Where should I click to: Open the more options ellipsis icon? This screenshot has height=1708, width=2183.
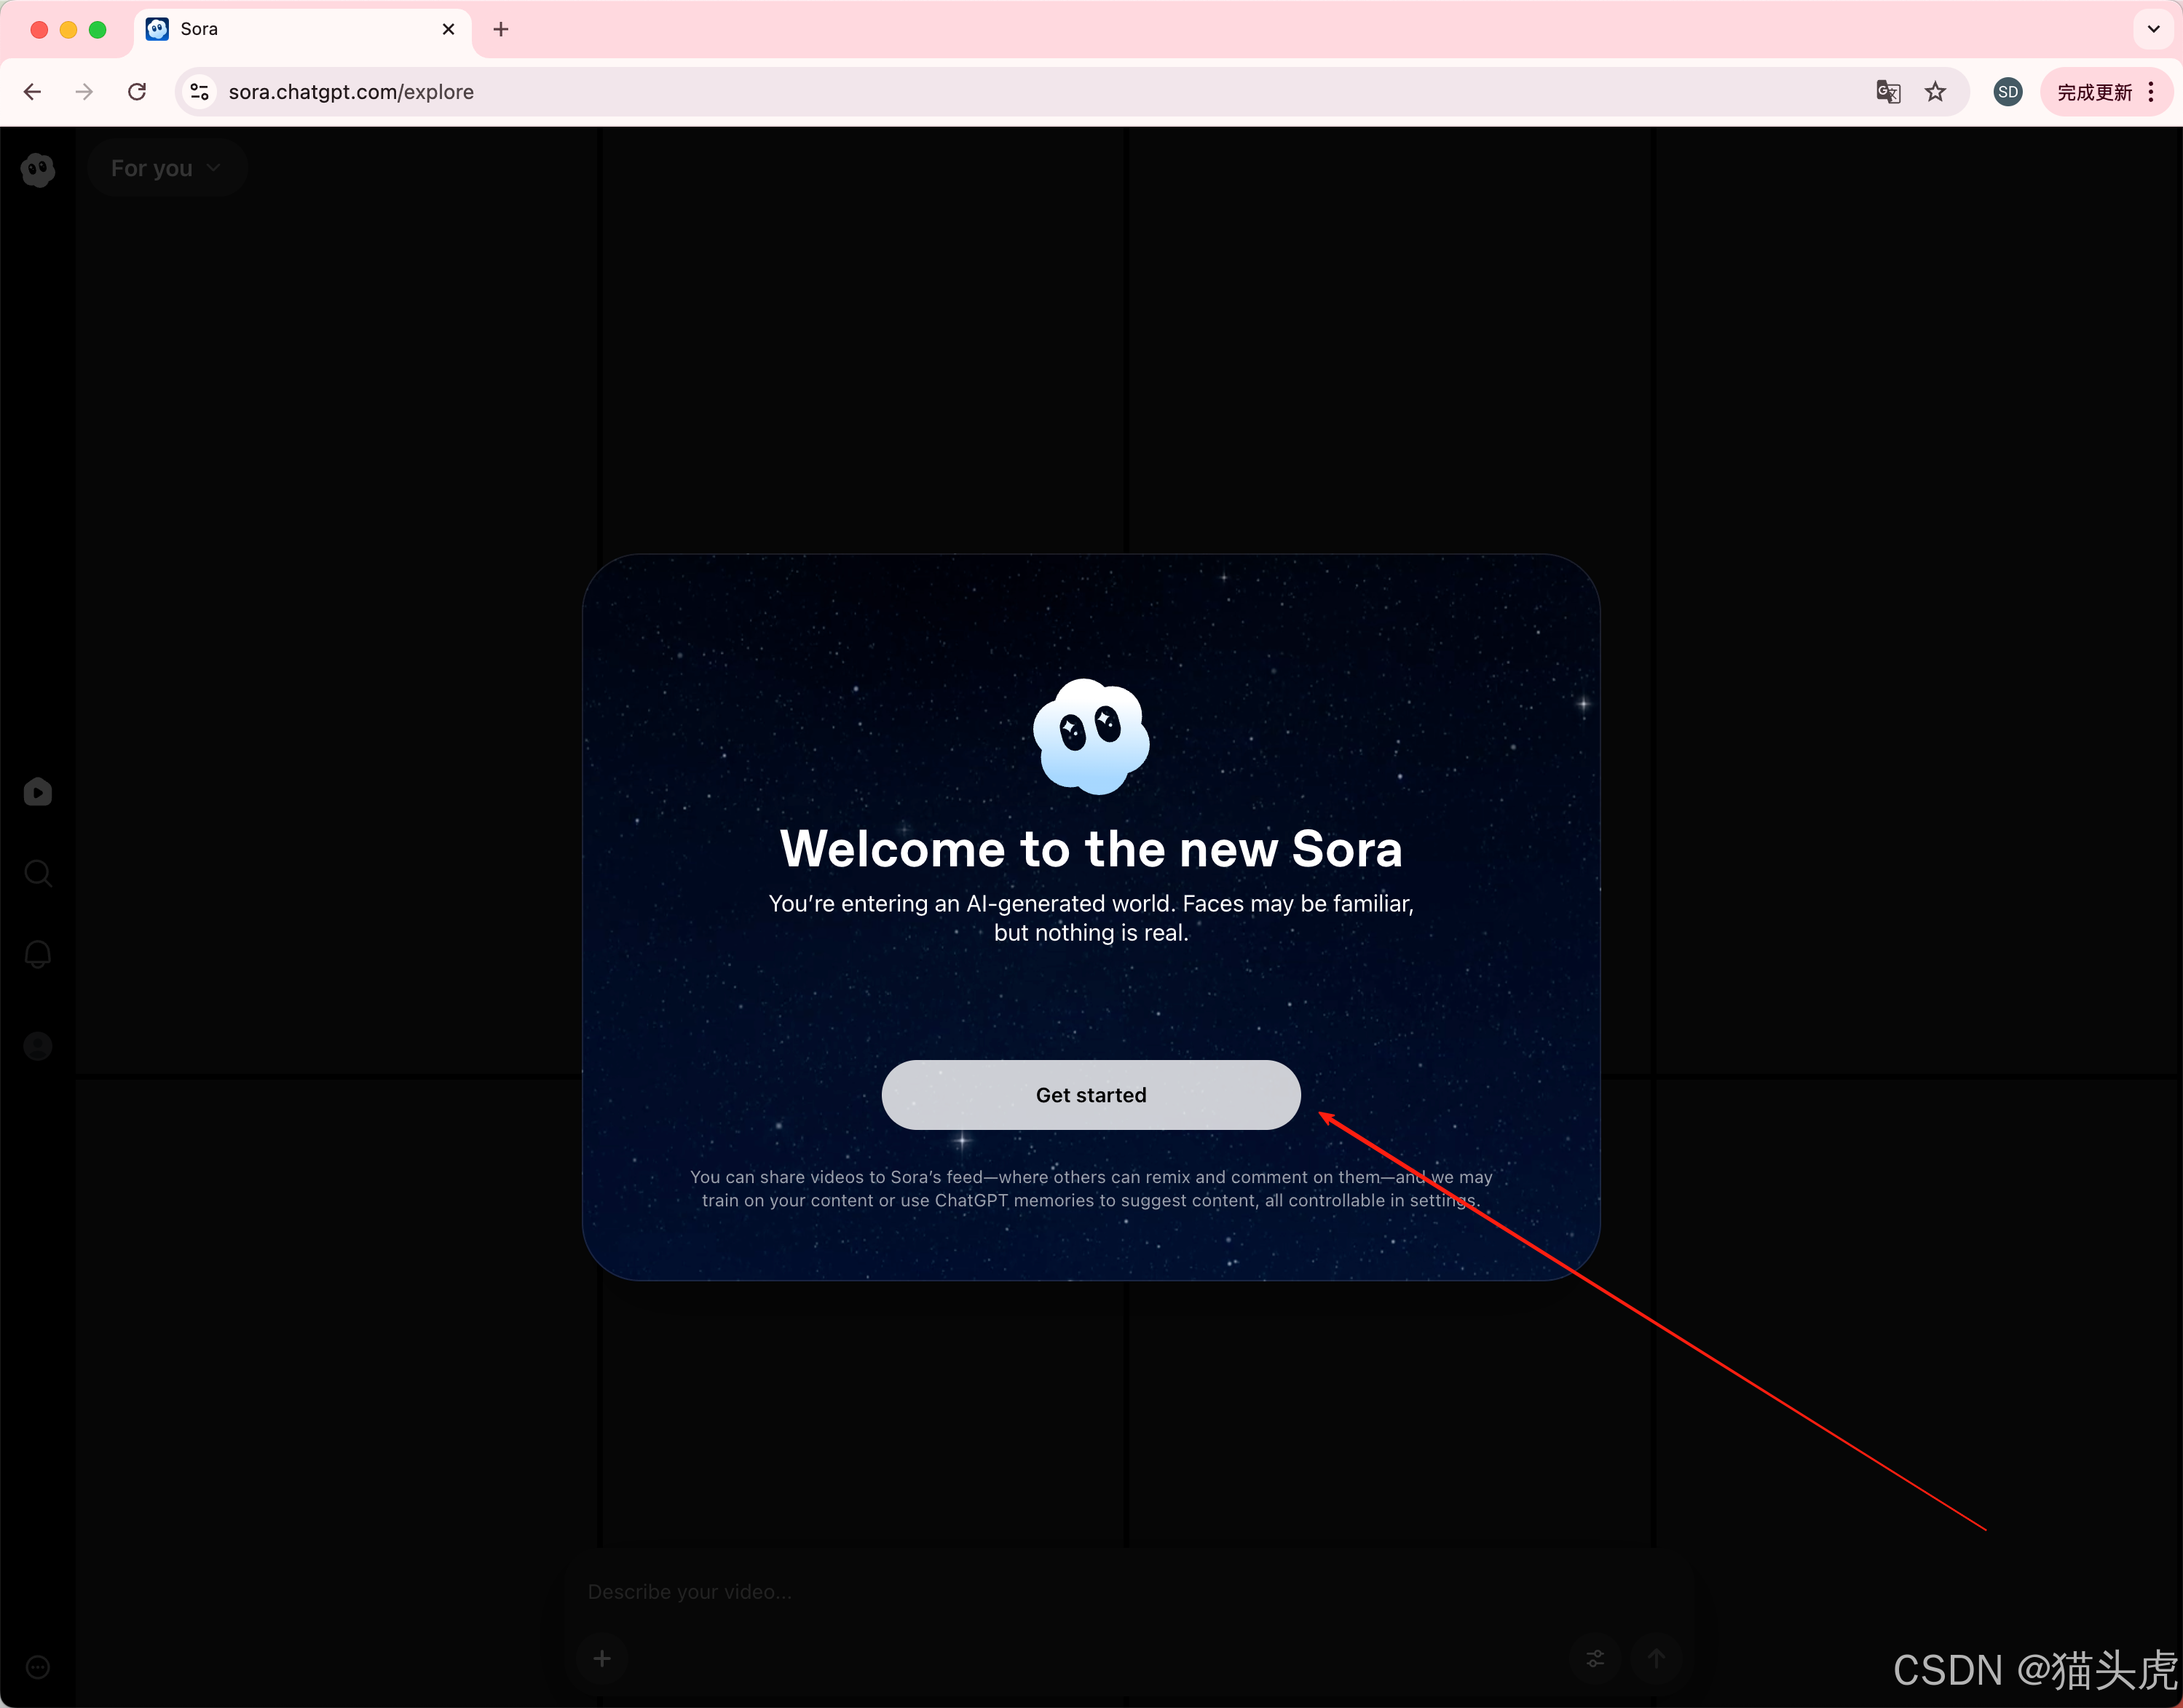(x=38, y=1667)
